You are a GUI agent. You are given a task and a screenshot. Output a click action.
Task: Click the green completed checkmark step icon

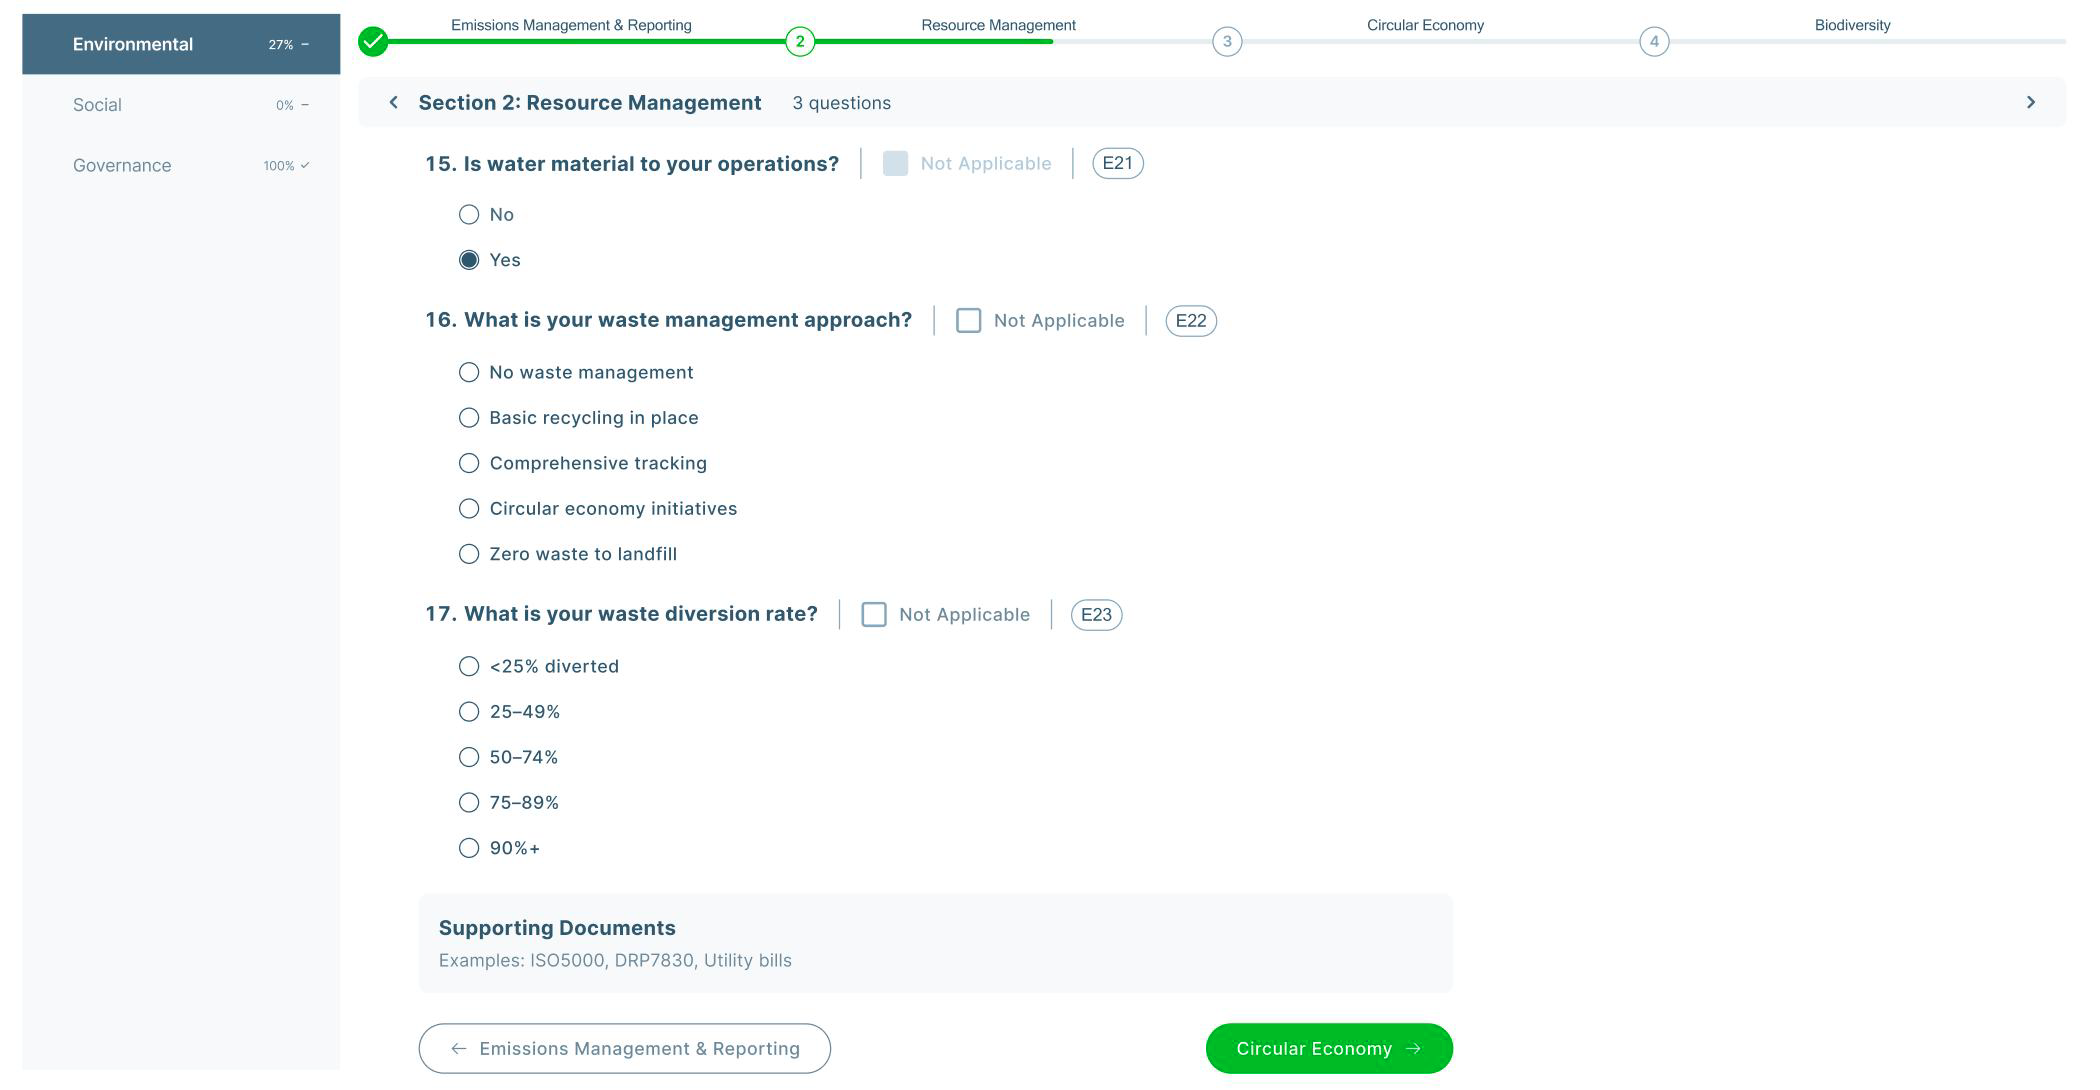[373, 41]
